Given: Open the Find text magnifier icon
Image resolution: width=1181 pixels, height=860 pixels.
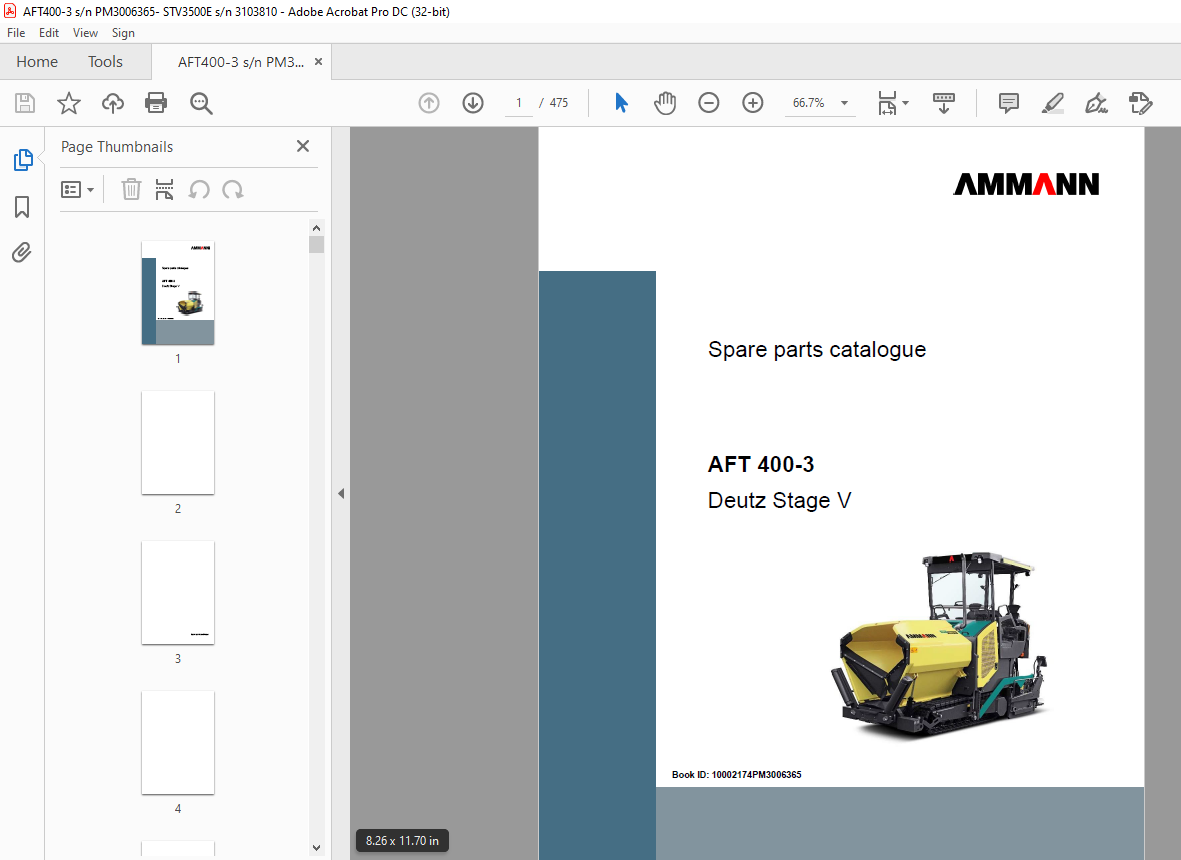Looking at the screenshot, I should tap(201, 103).
